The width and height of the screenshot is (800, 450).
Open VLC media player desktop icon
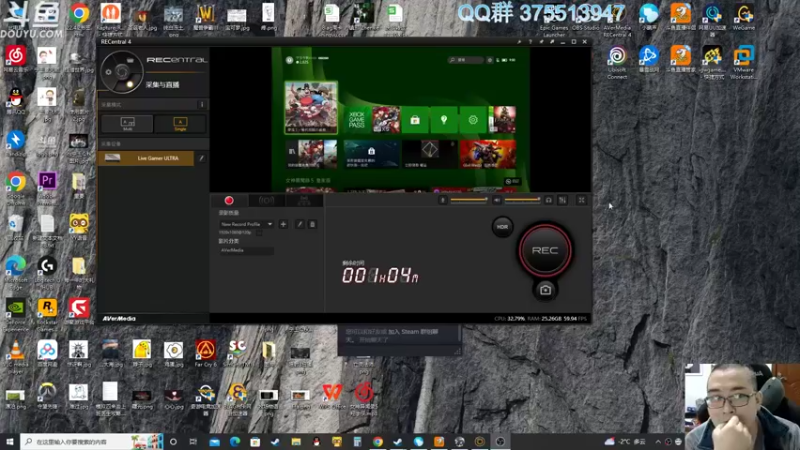(15, 357)
